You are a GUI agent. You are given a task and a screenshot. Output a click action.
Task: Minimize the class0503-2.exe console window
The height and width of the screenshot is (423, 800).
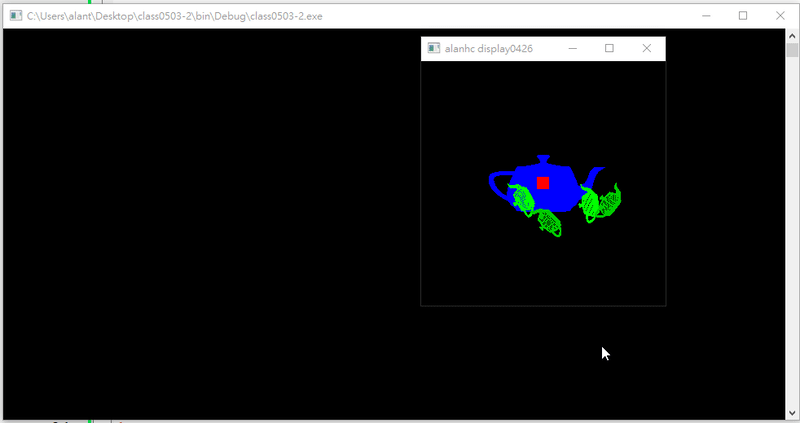(x=706, y=16)
